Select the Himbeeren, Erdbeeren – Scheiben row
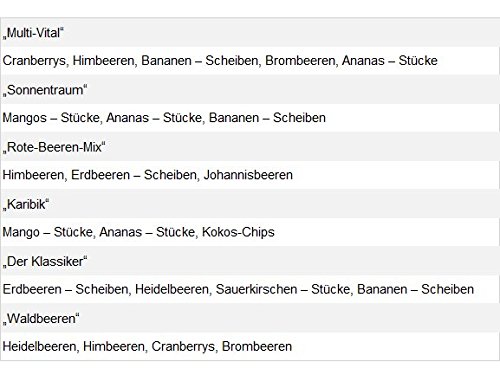 point(250,175)
